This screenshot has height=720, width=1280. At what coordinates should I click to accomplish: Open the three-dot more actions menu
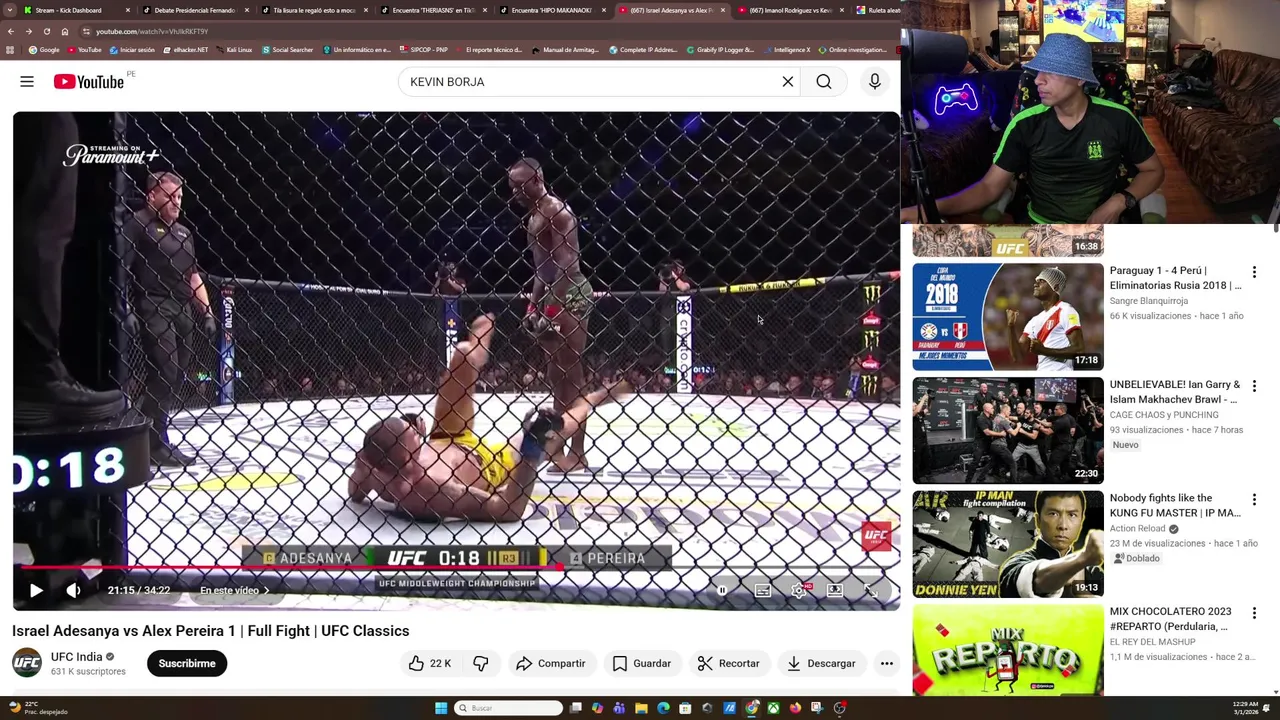tap(886, 663)
